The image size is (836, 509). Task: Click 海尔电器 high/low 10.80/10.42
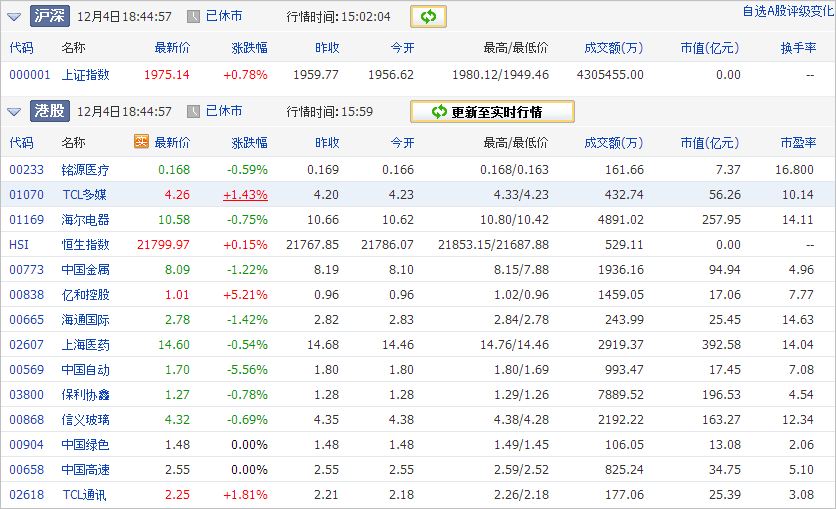coord(514,220)
